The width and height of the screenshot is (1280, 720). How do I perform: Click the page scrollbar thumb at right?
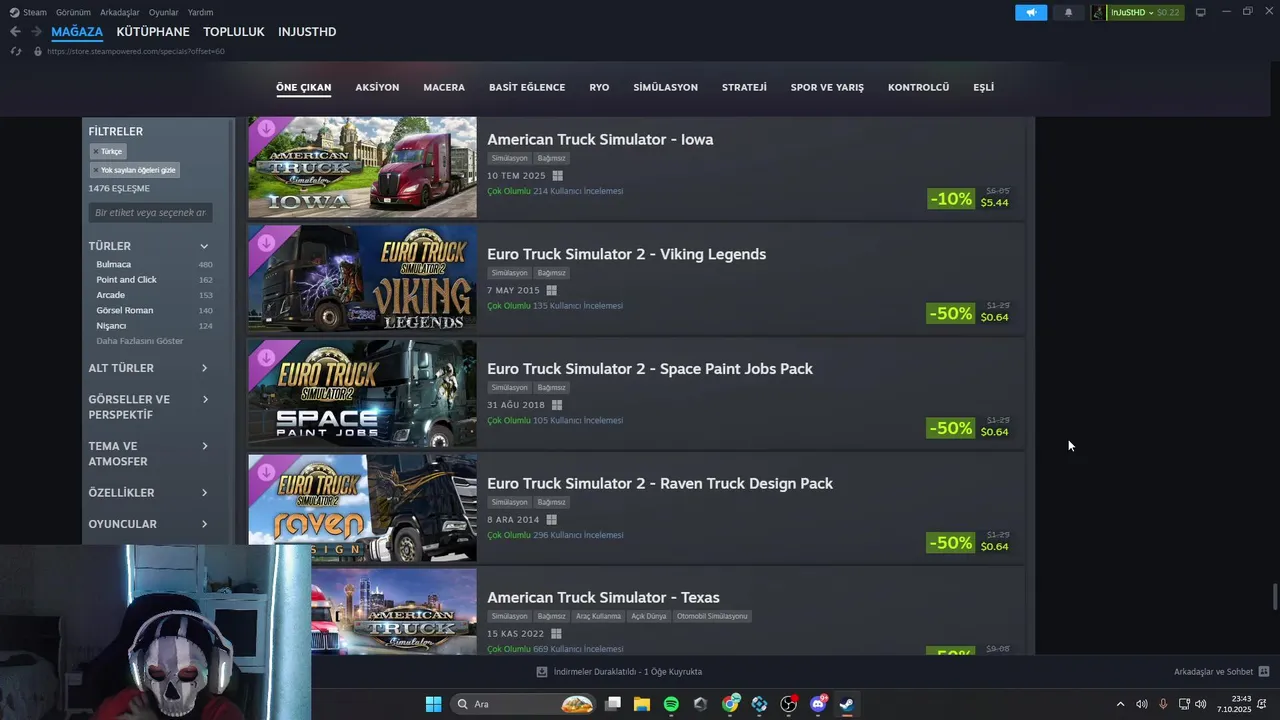[1275, 596]
